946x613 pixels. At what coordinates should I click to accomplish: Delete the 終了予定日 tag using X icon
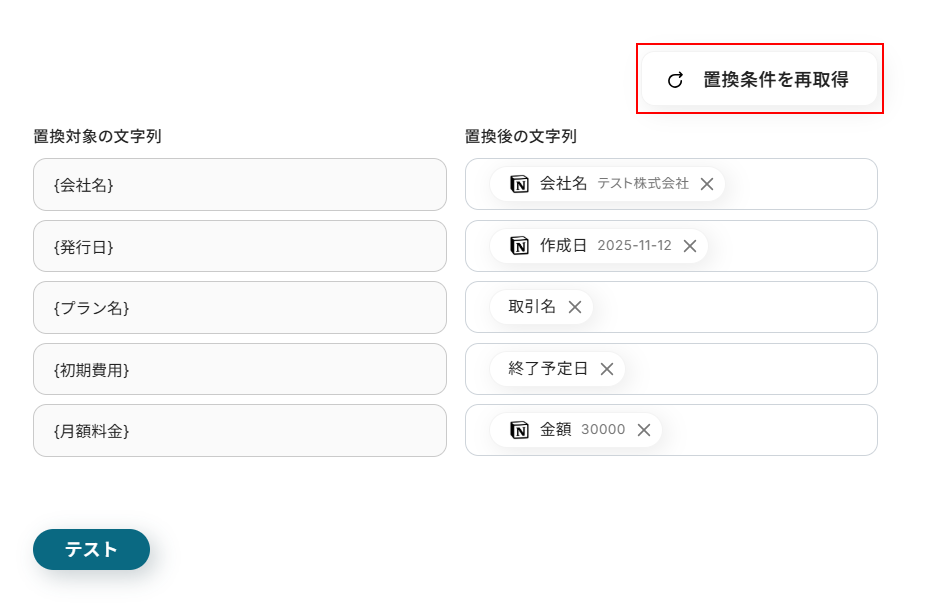pos(607,369)
